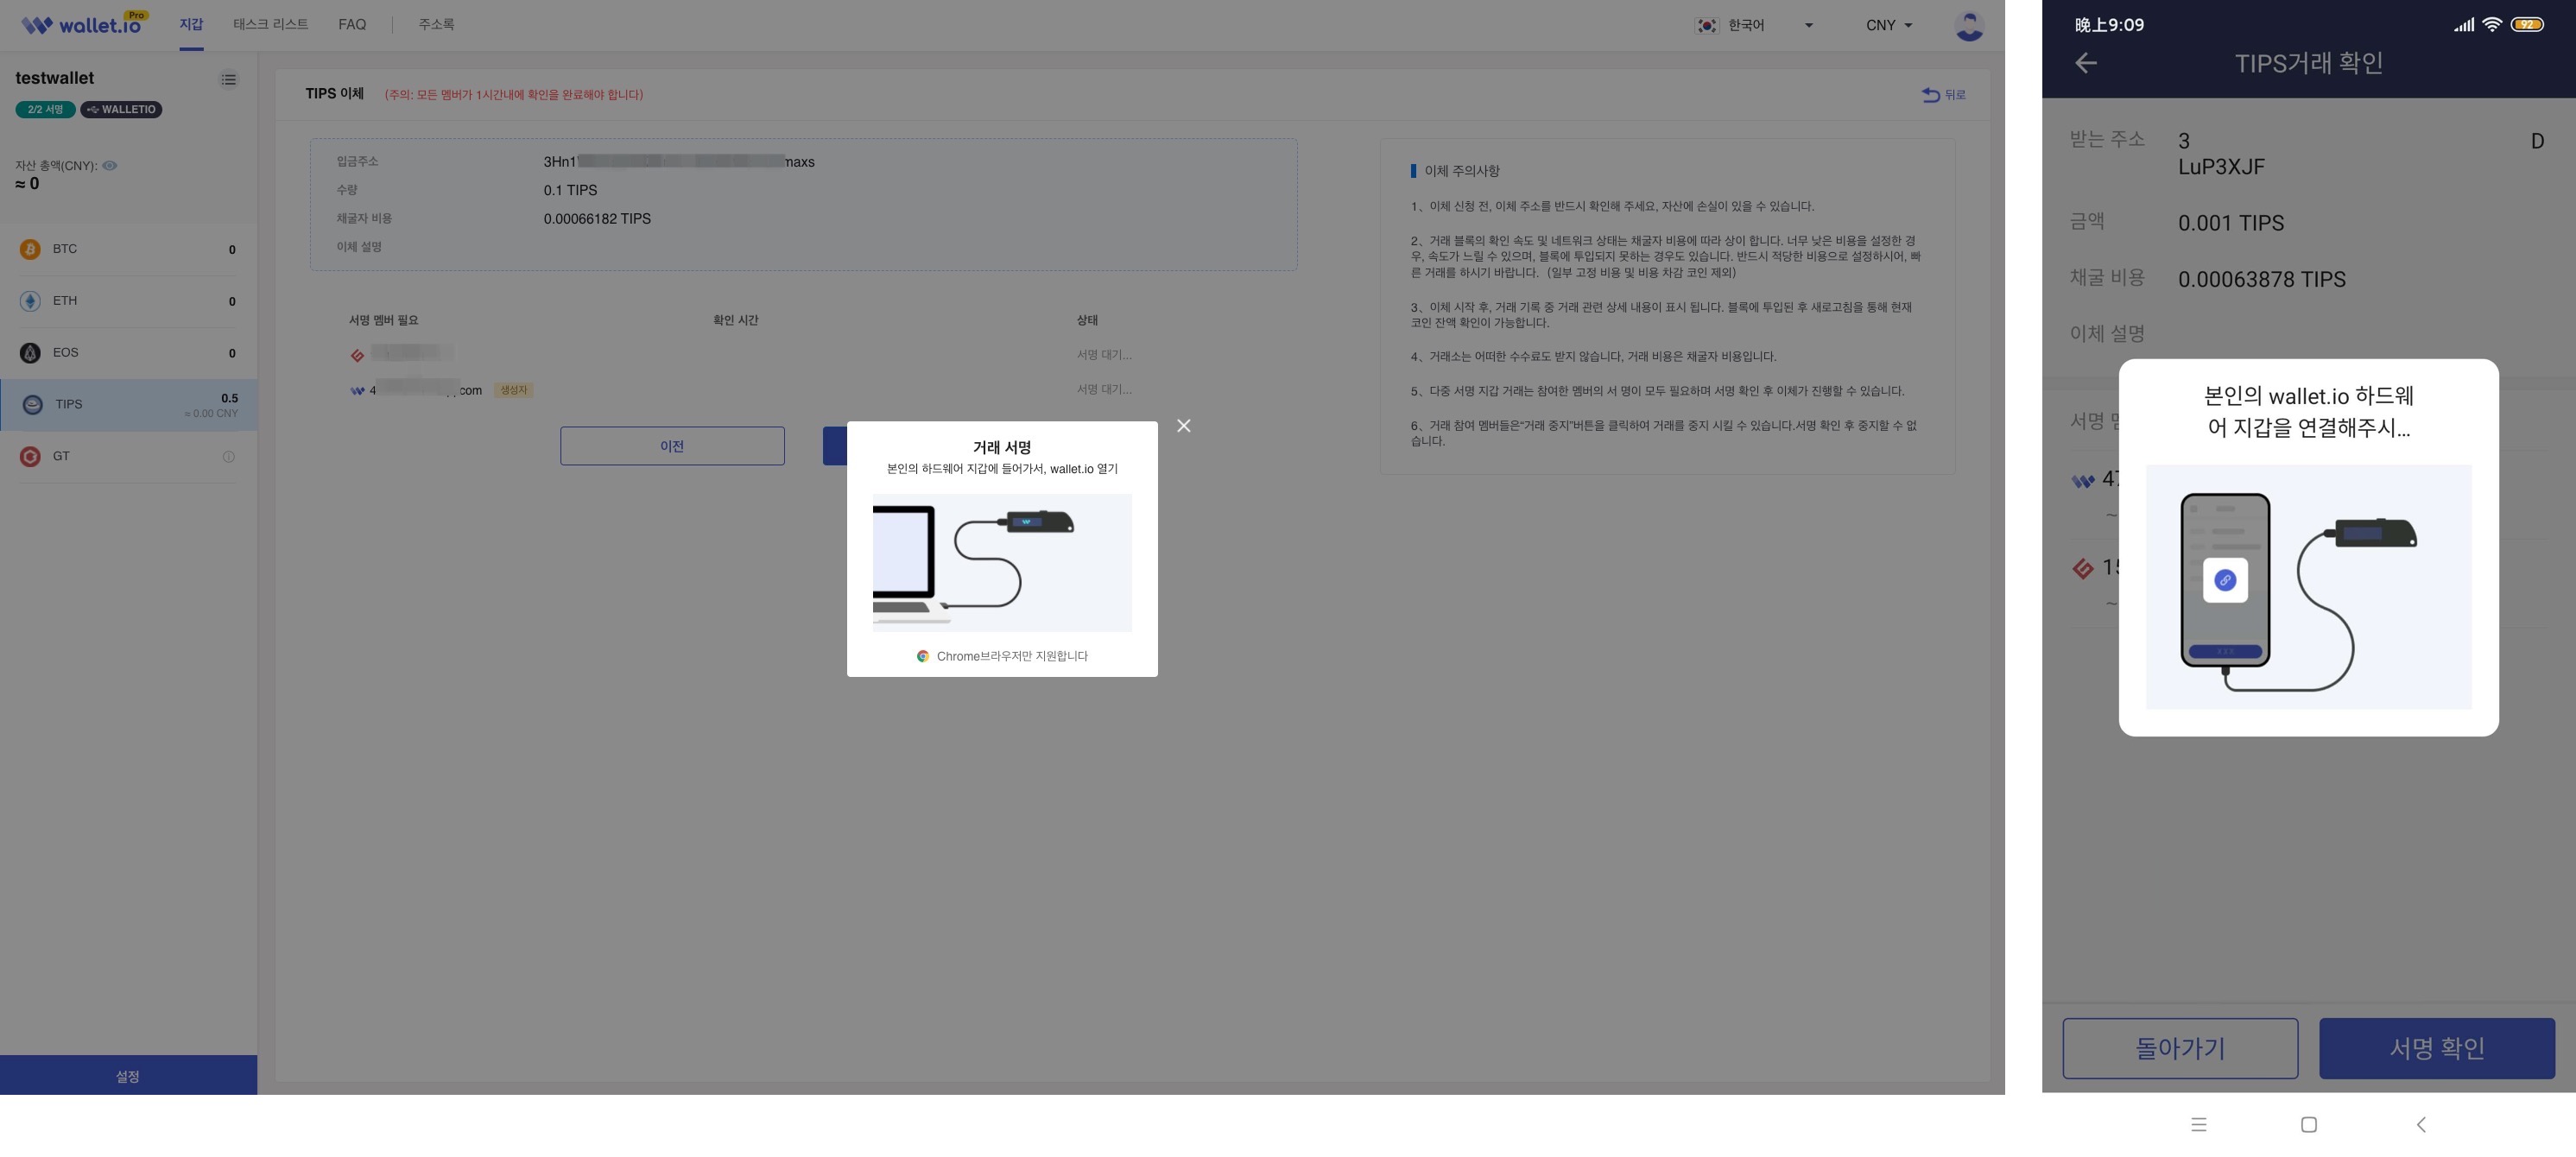Select the EOS coin row

[x=128, y=353]
